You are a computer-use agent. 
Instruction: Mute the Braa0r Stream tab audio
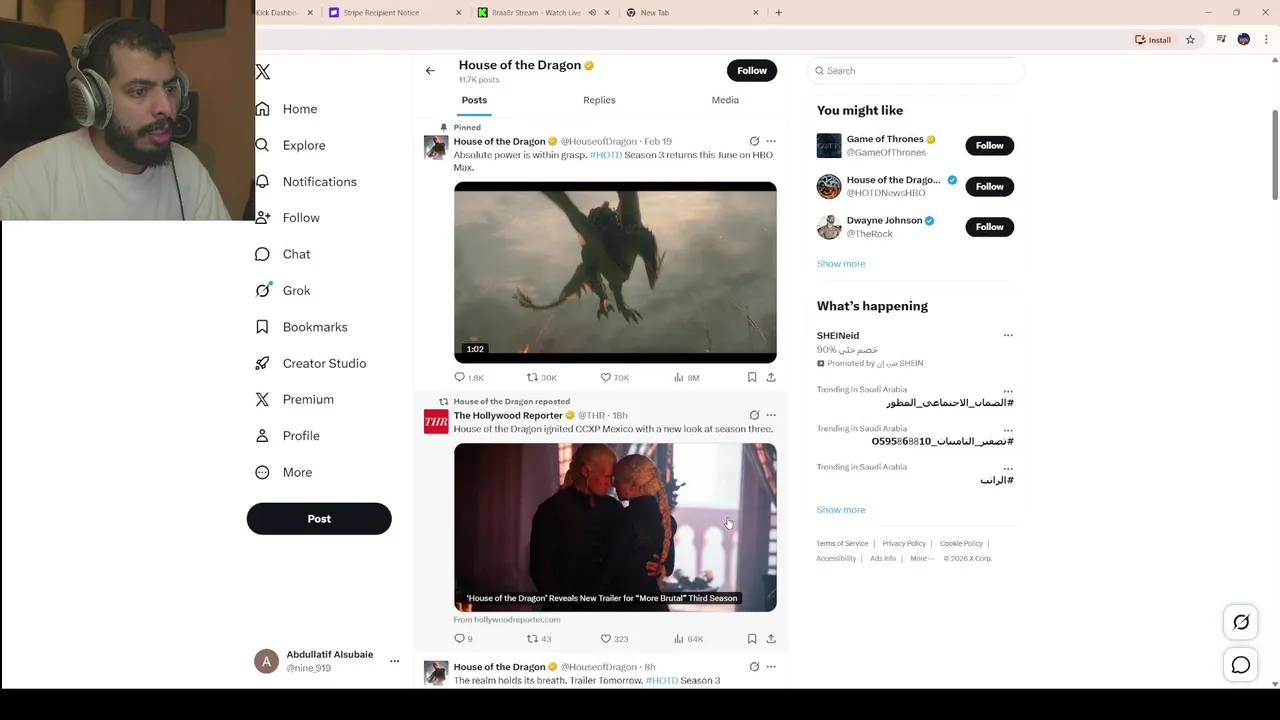(592, 13)
